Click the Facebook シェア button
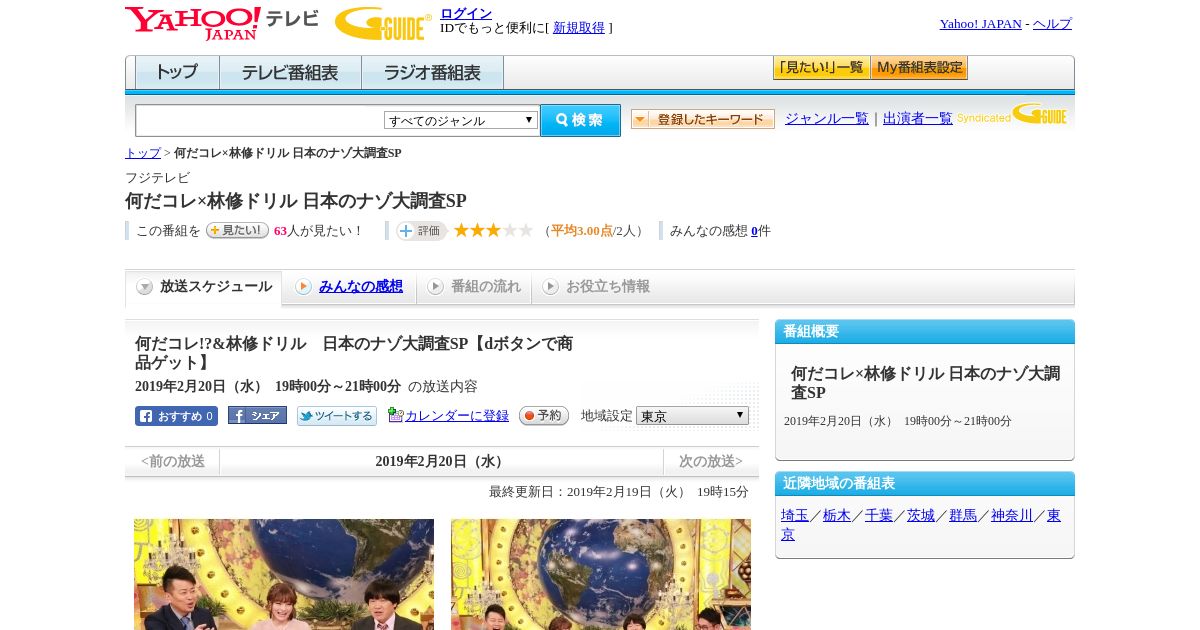The height and width of the screenshot is (630, 1200). (x=257, y=415)
